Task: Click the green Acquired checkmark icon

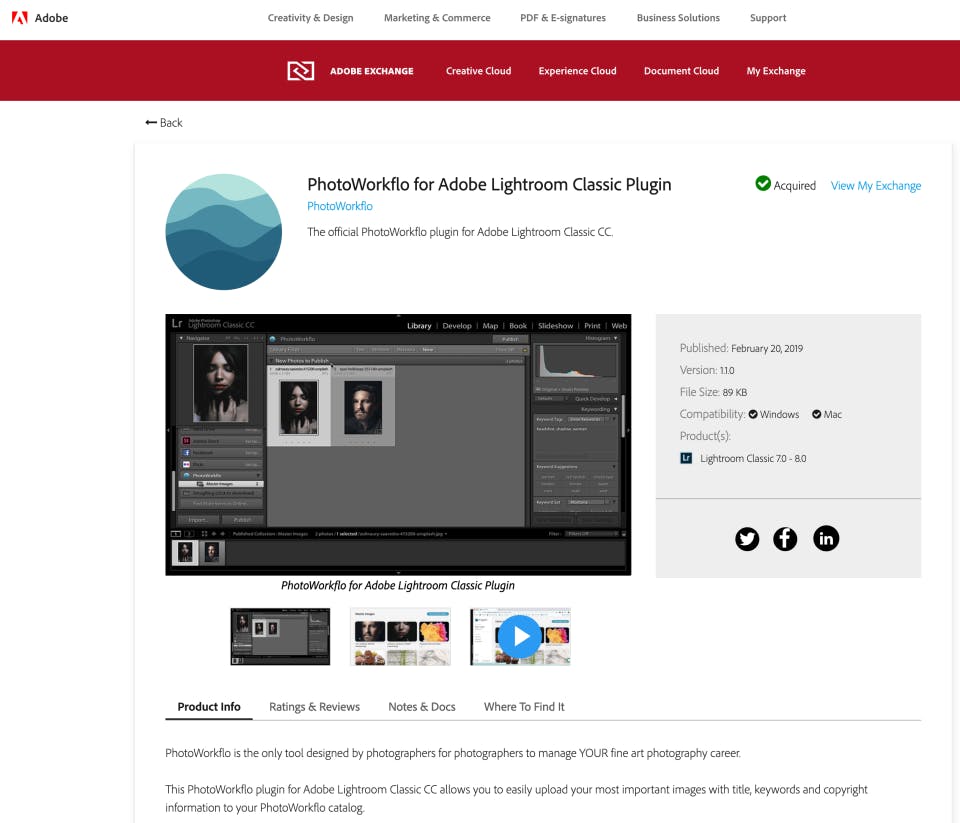Action: pyautogui.click(x=763, y=184)
